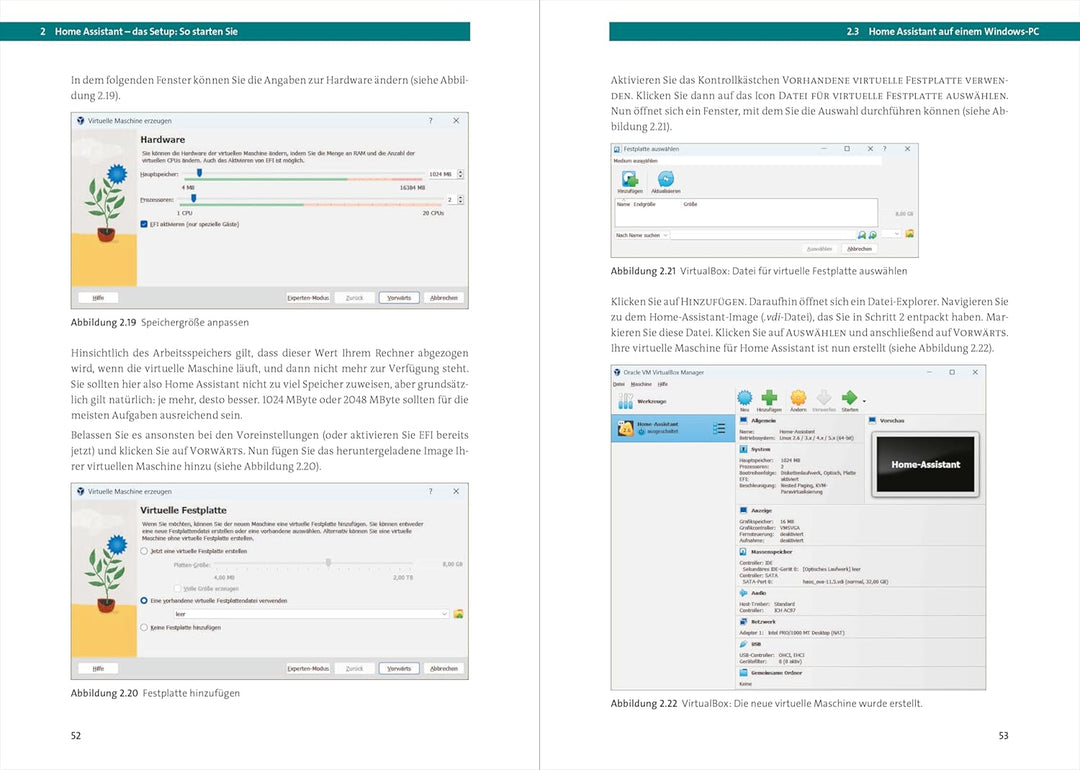
Task: Click the Werkzeuge tools icon in the sidebar
Action: (x=626, y=401)
